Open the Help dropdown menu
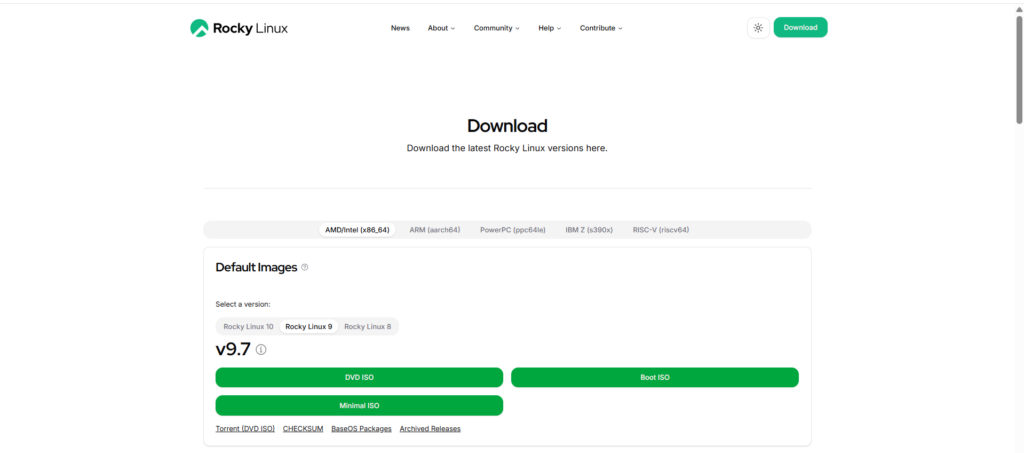Image resolution: width=1024 pixels, height=453 pixels. [x=549, y=28]
